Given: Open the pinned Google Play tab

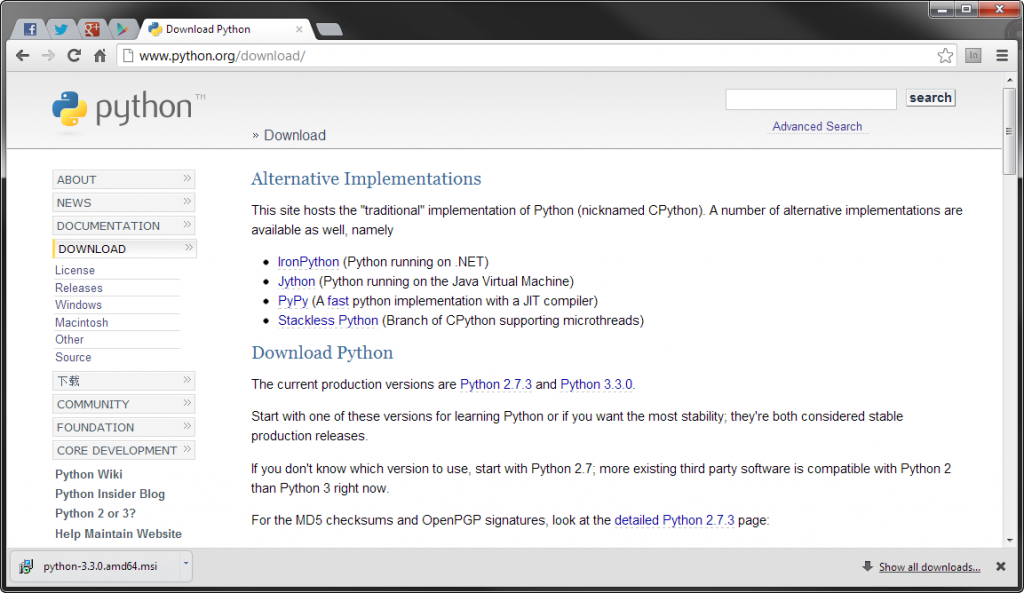Looking at the screenshot, I should (122, 29).
